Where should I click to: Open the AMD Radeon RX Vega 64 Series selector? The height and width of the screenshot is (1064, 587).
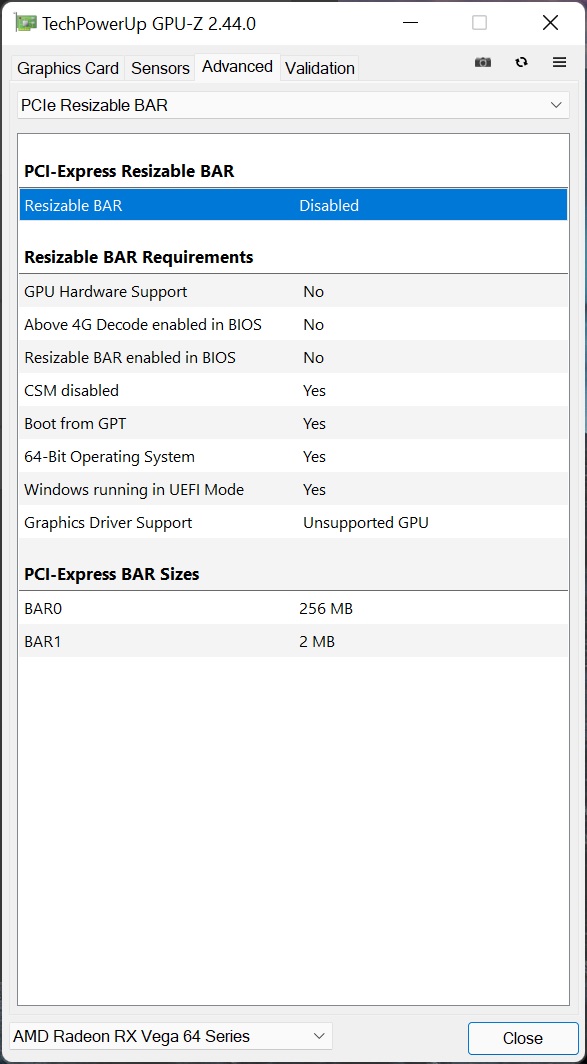click(171, 1036)
